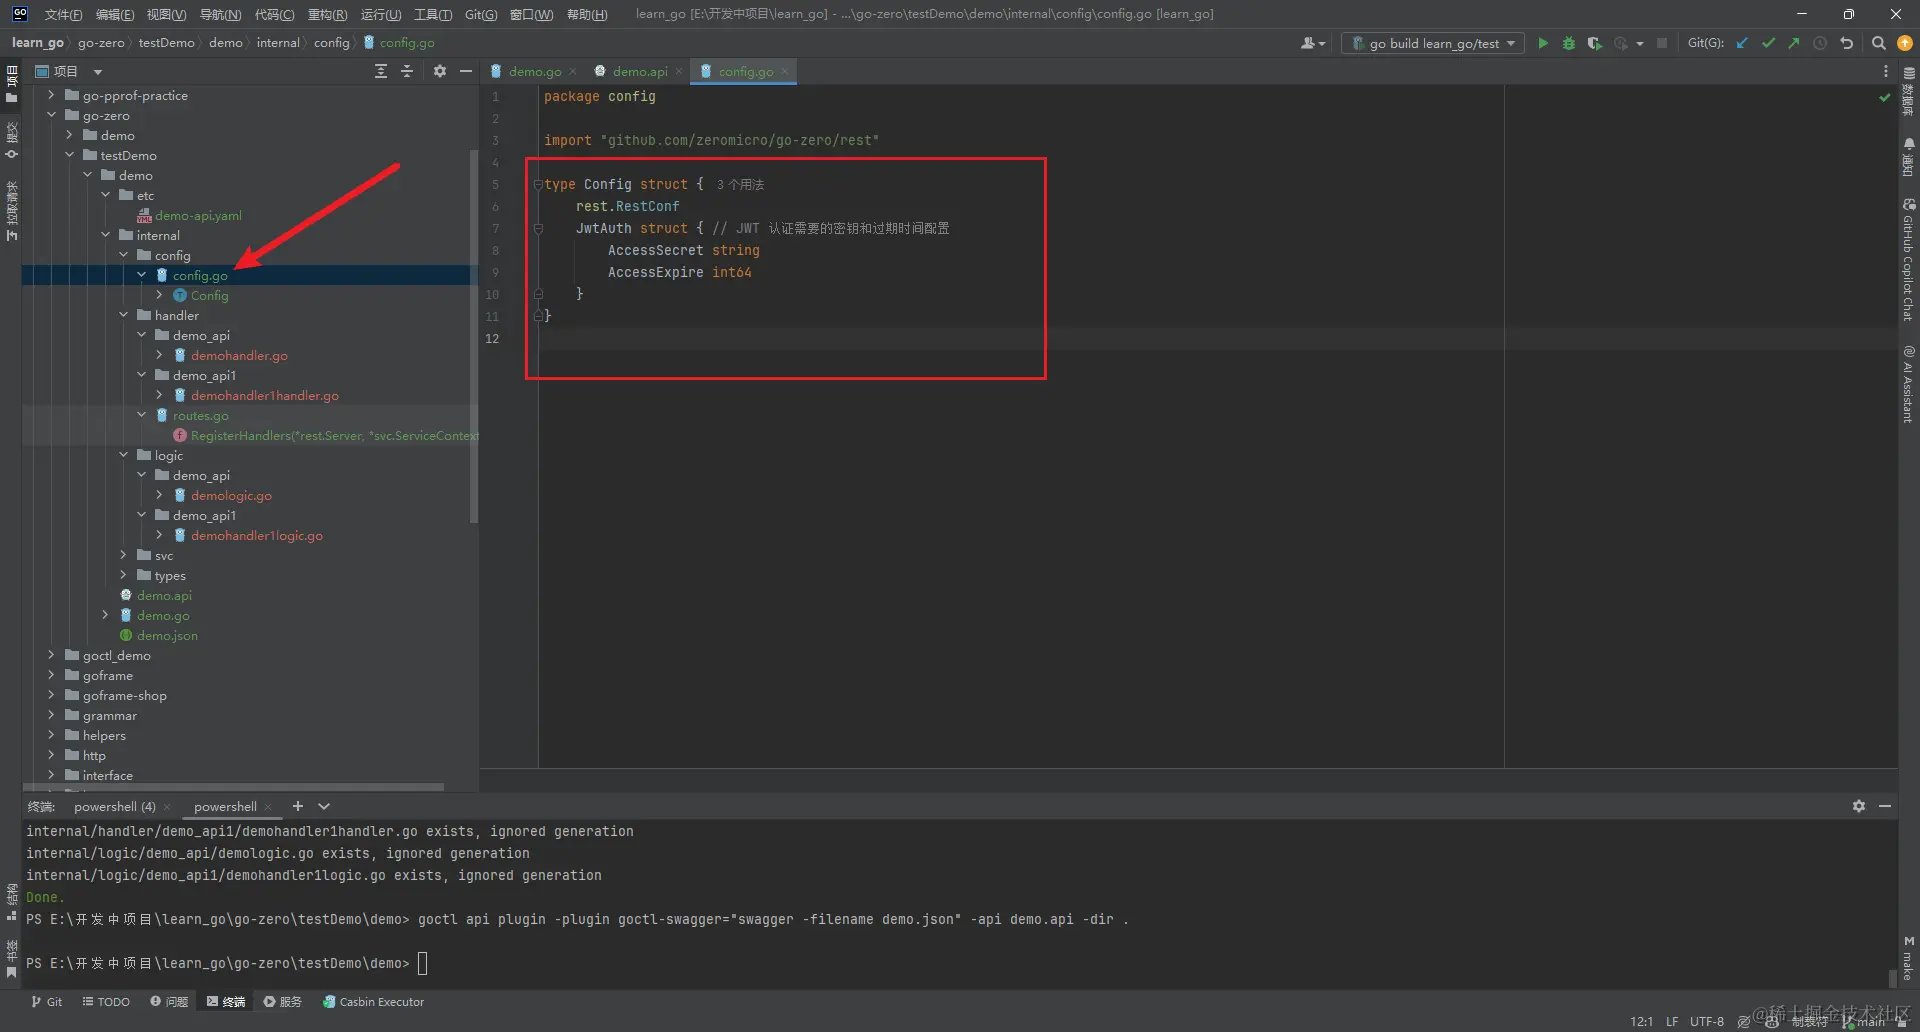Commit changes with the Git checkmark
Image resolution: width=1920 pixels, height=1032 pixels.
(x=1768, y=43)
